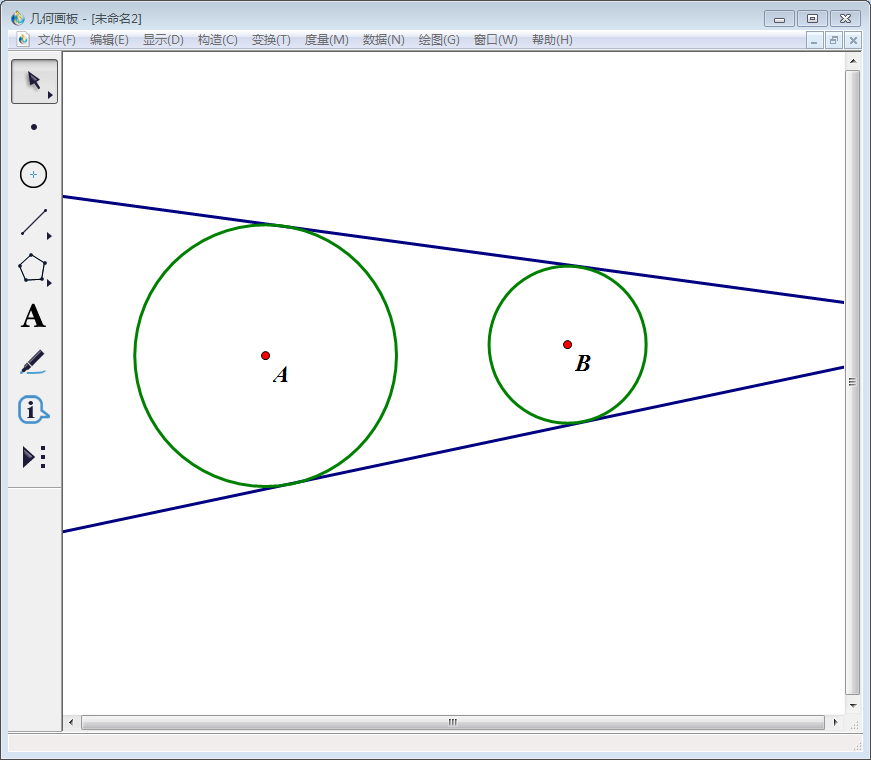Image resolution: width=871 pixels, height=760 pixels.
Task: Click horizontal scrollbar right arrow
Action: [x=836, y=722]
